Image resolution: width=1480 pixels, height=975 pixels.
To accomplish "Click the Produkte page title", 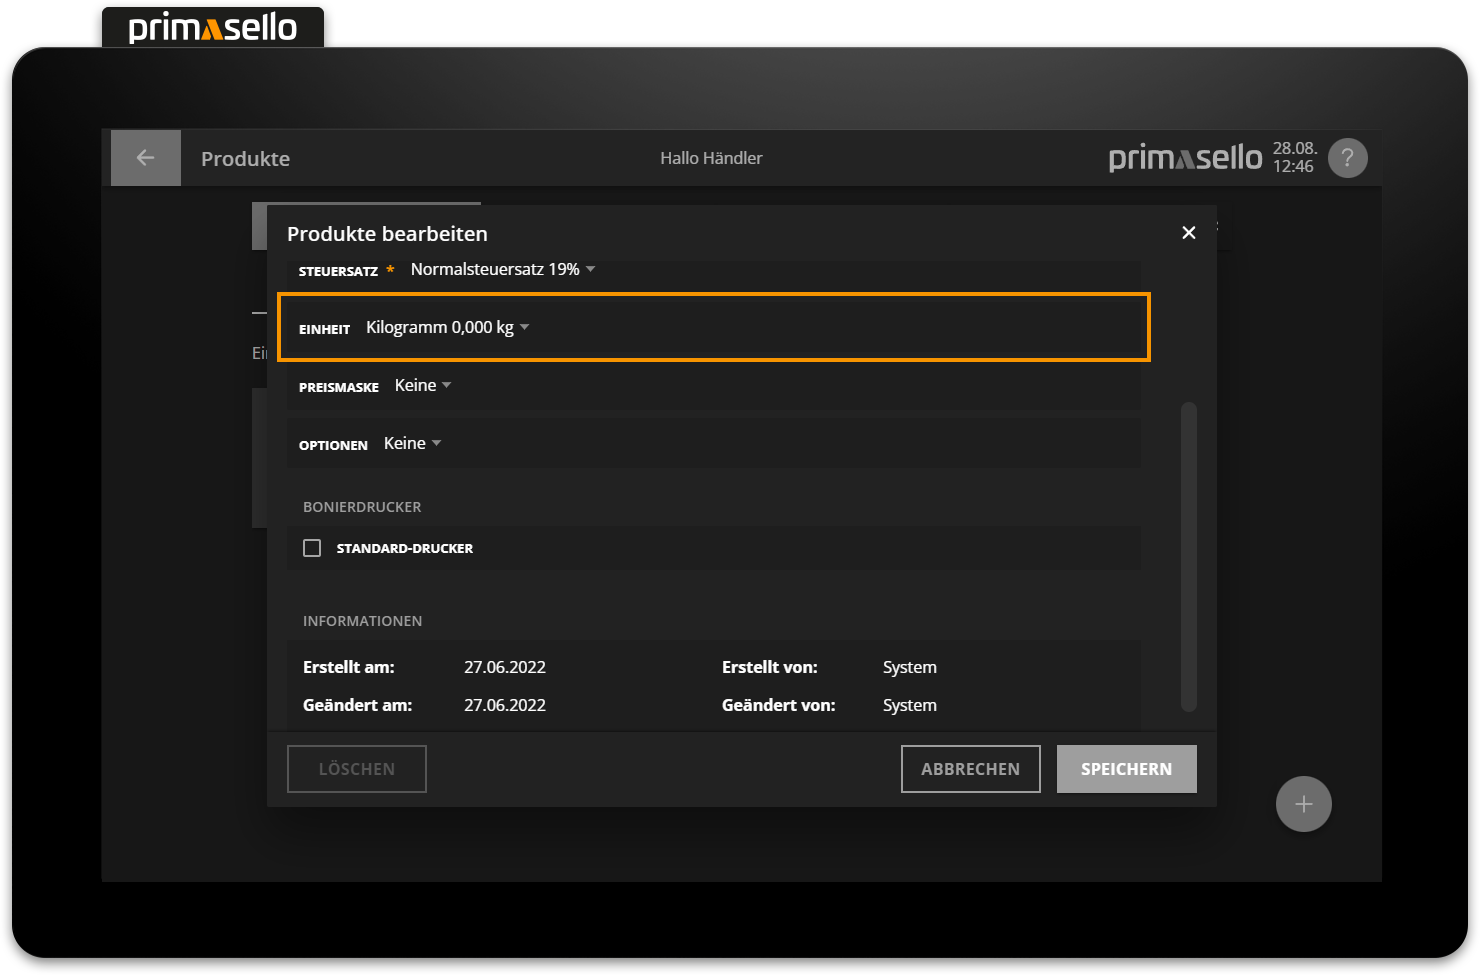I will click(x=245, y=159).
